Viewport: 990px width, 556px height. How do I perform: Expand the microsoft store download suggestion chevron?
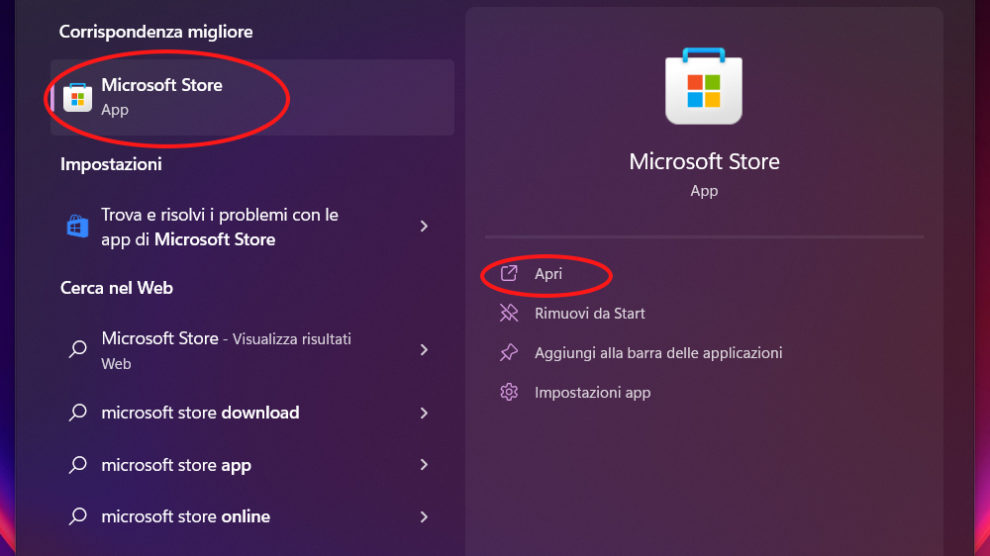pos(424,413)
